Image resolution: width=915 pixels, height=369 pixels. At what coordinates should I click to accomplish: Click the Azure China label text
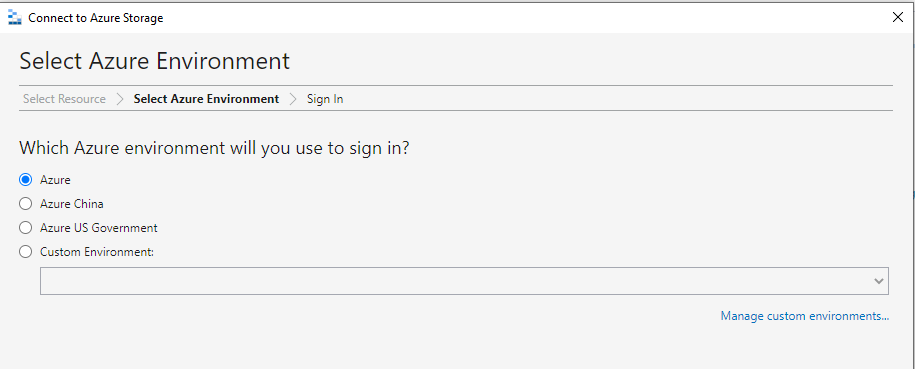72,204
